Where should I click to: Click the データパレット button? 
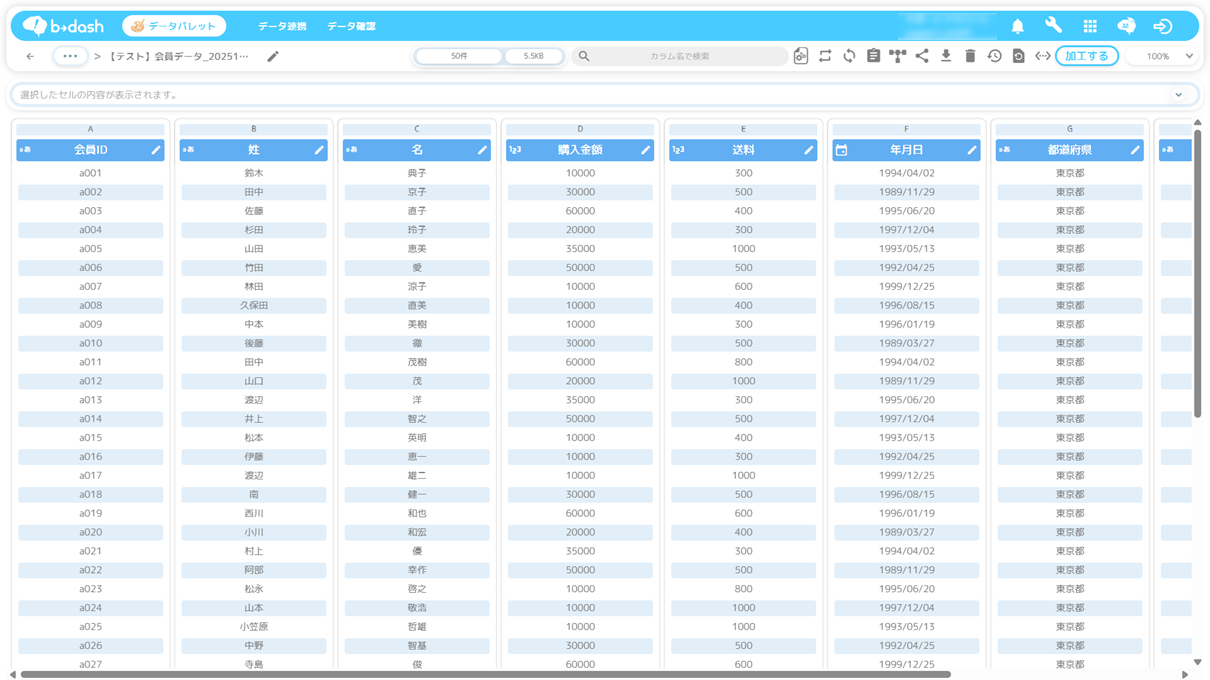[x=174, y=26]
